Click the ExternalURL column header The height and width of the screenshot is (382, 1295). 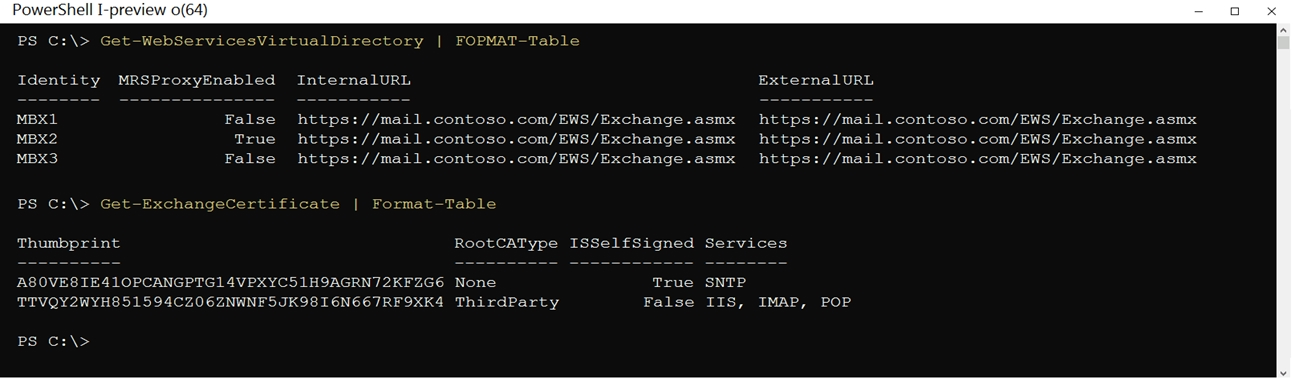click(x=816, y=80)
